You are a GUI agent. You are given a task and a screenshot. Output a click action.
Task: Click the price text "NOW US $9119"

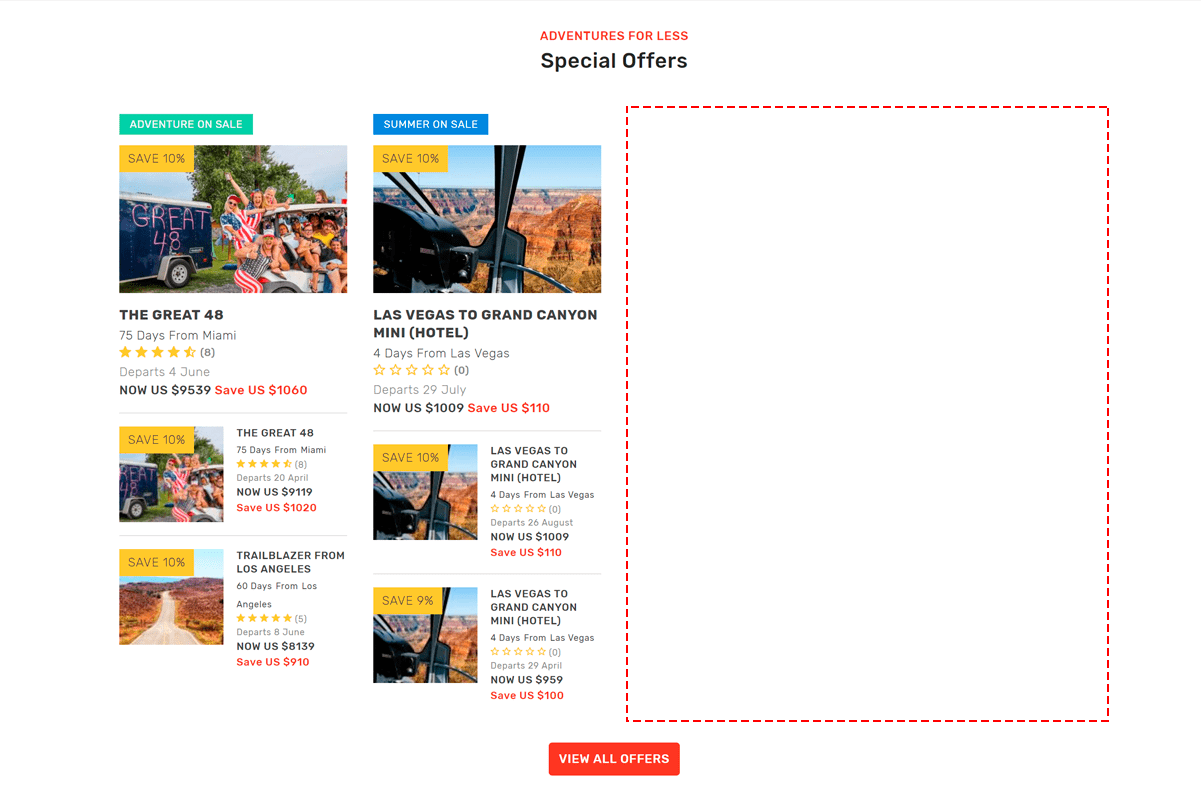[x=274, y=492]
